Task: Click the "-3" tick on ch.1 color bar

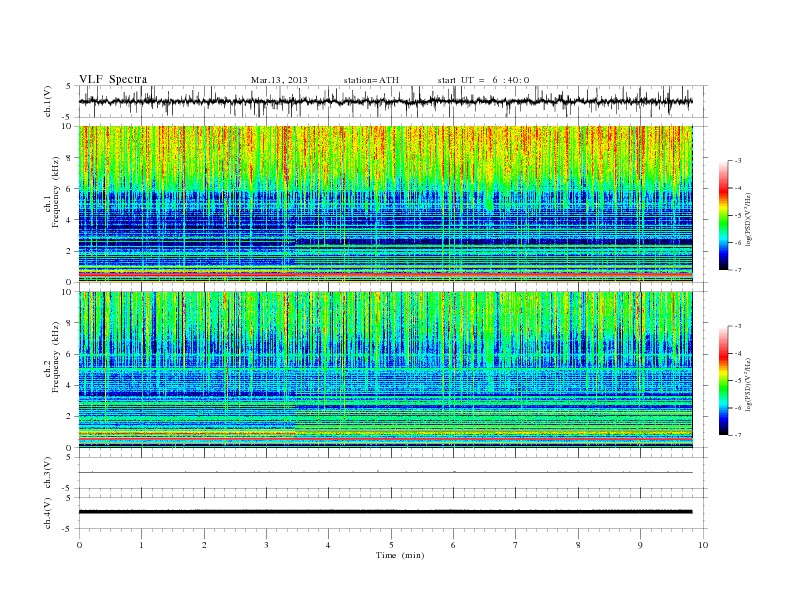Action: (x=737, y=161)
